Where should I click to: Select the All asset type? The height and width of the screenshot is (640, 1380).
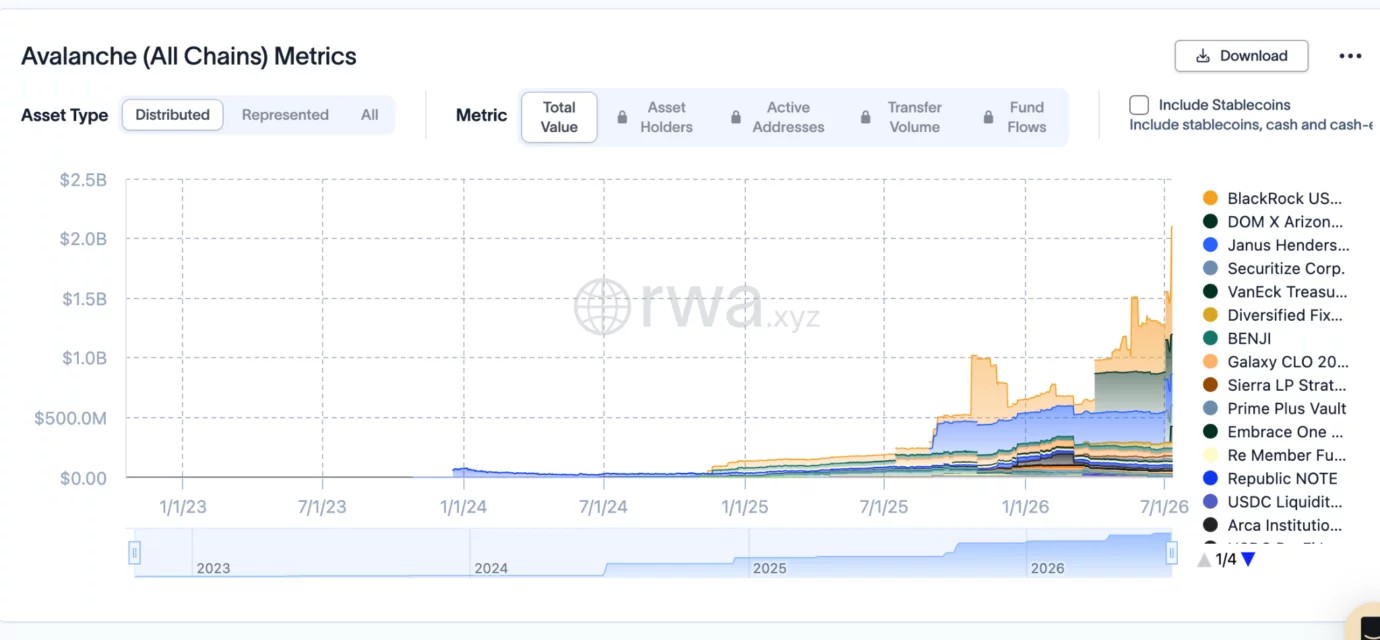coord(370,115)
